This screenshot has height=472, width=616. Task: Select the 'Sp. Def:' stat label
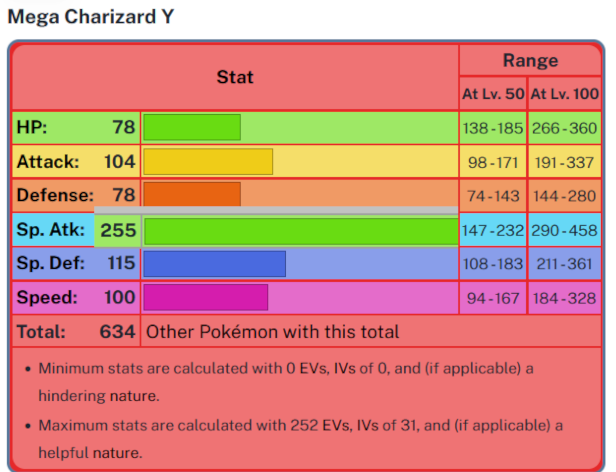51,263
